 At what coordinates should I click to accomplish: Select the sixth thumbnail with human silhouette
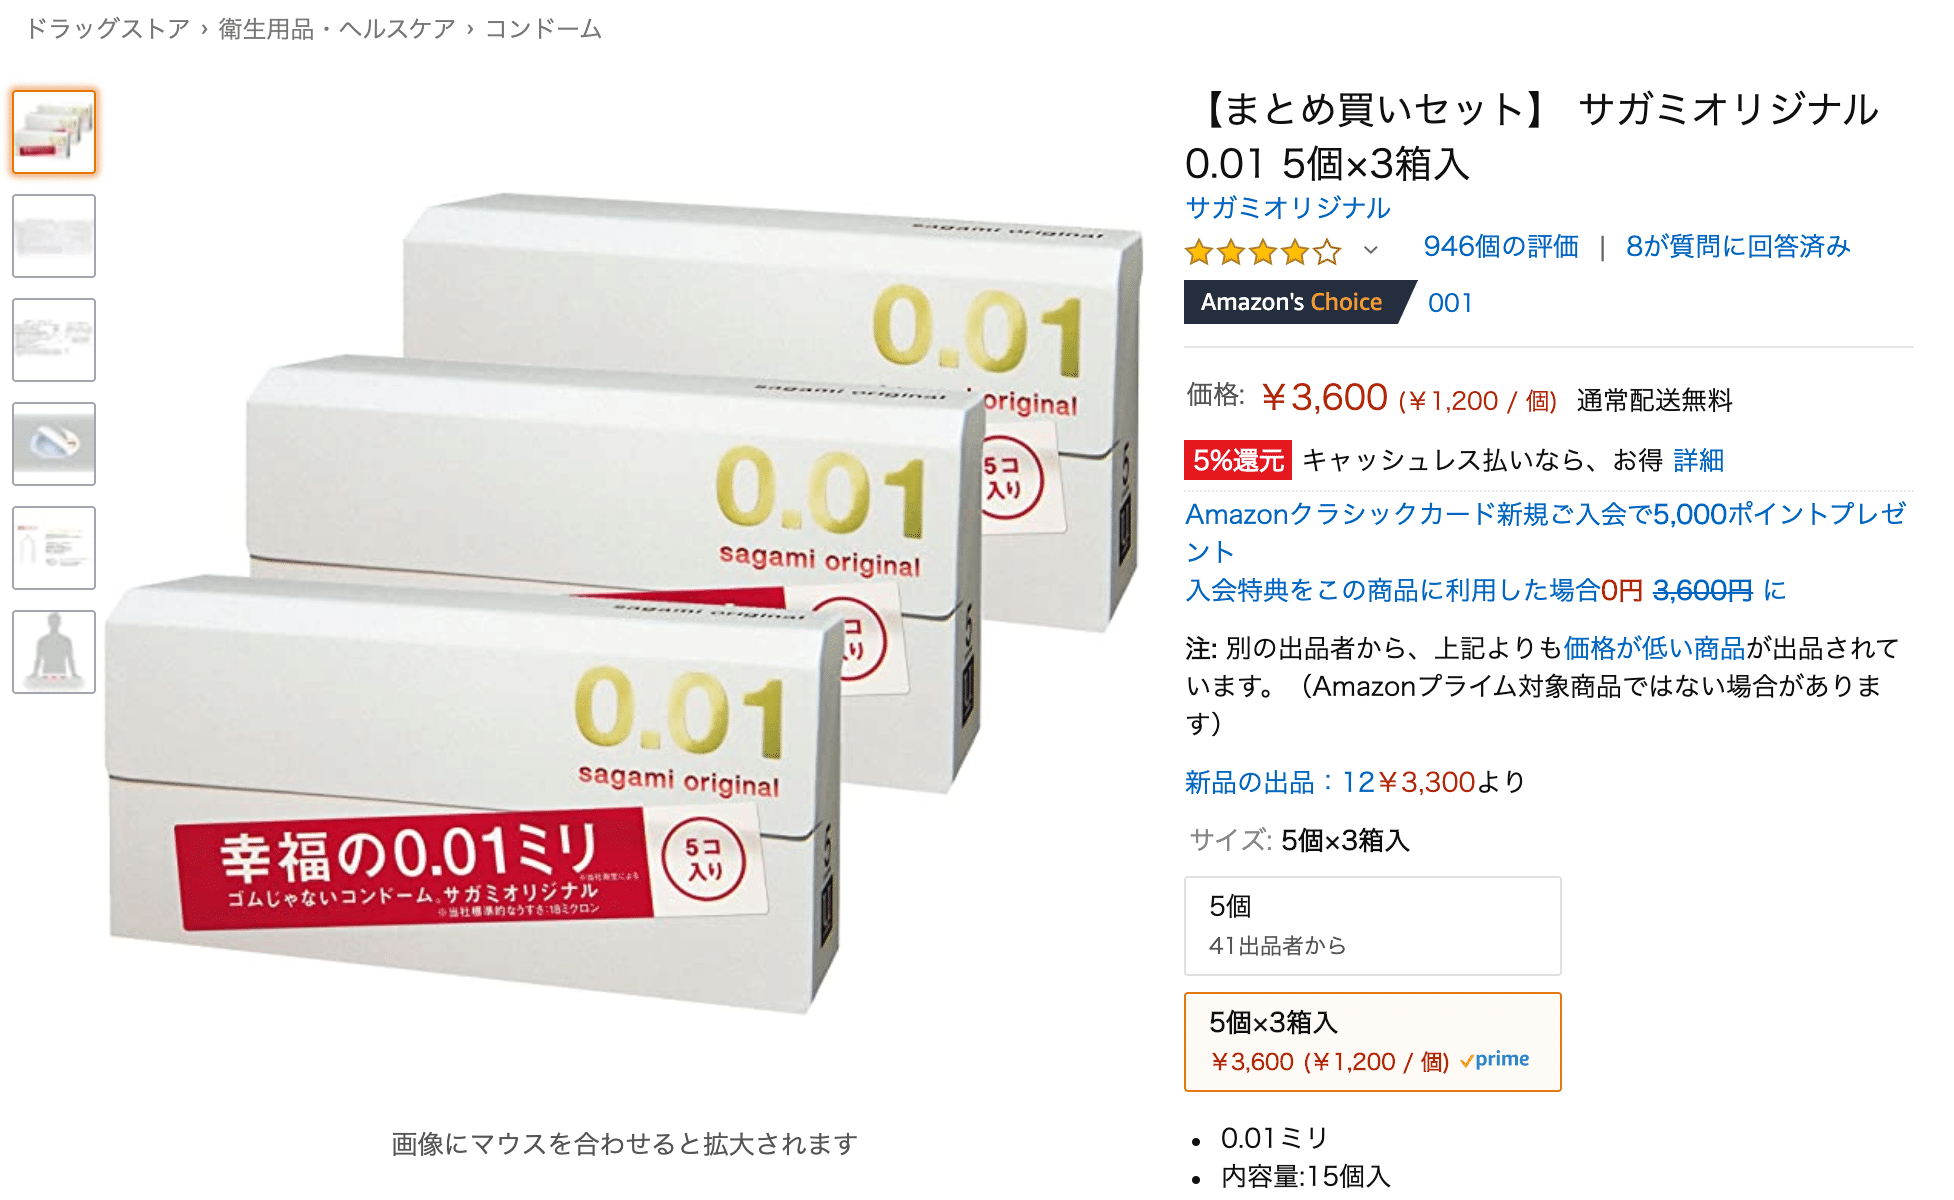54,652
